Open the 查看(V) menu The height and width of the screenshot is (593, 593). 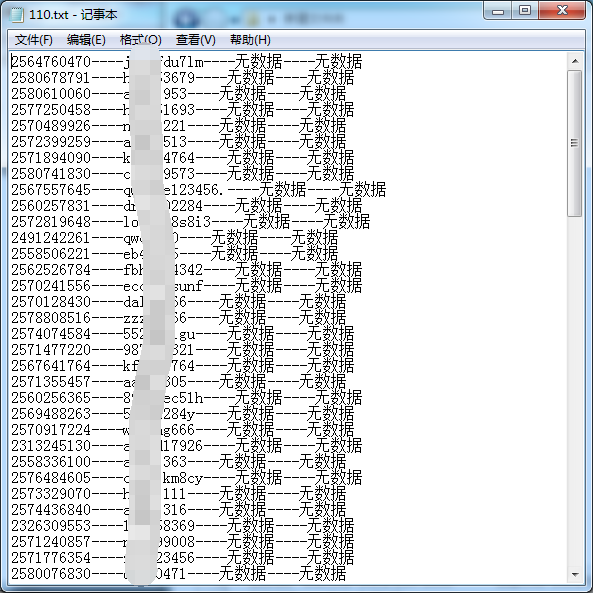point(196,40)
